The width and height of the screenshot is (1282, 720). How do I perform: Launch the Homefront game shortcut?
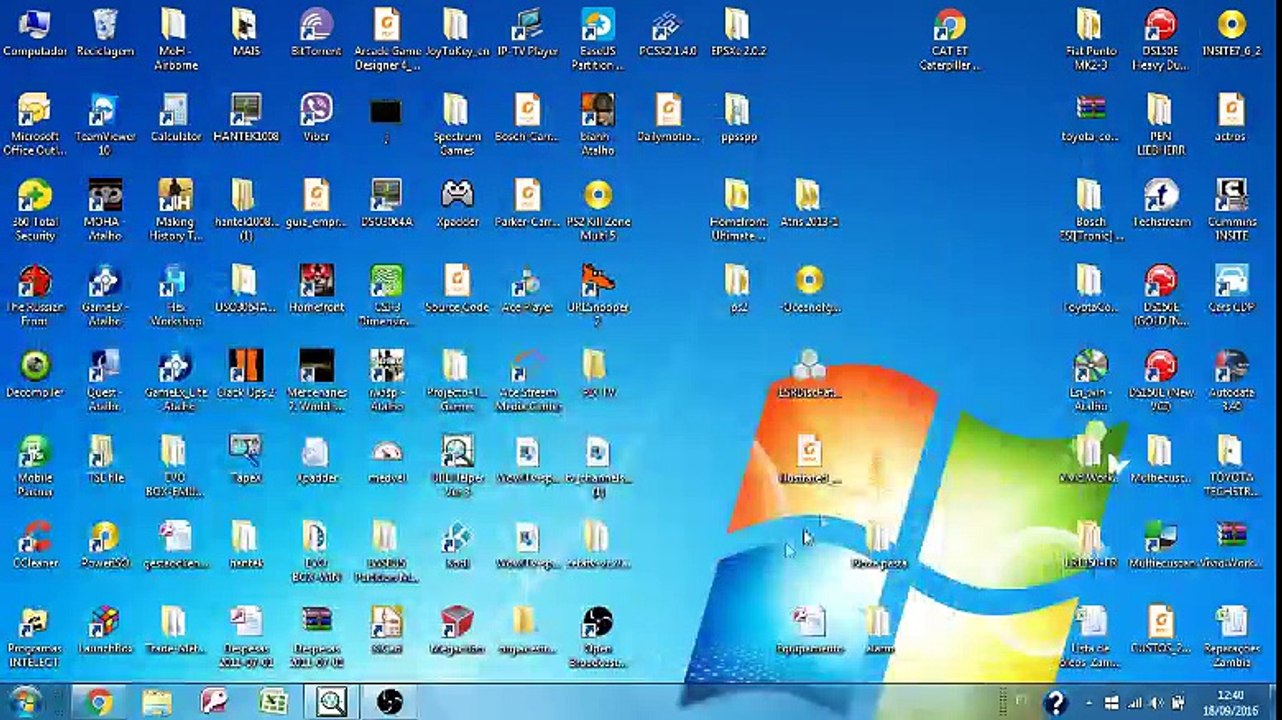[316, 289]
